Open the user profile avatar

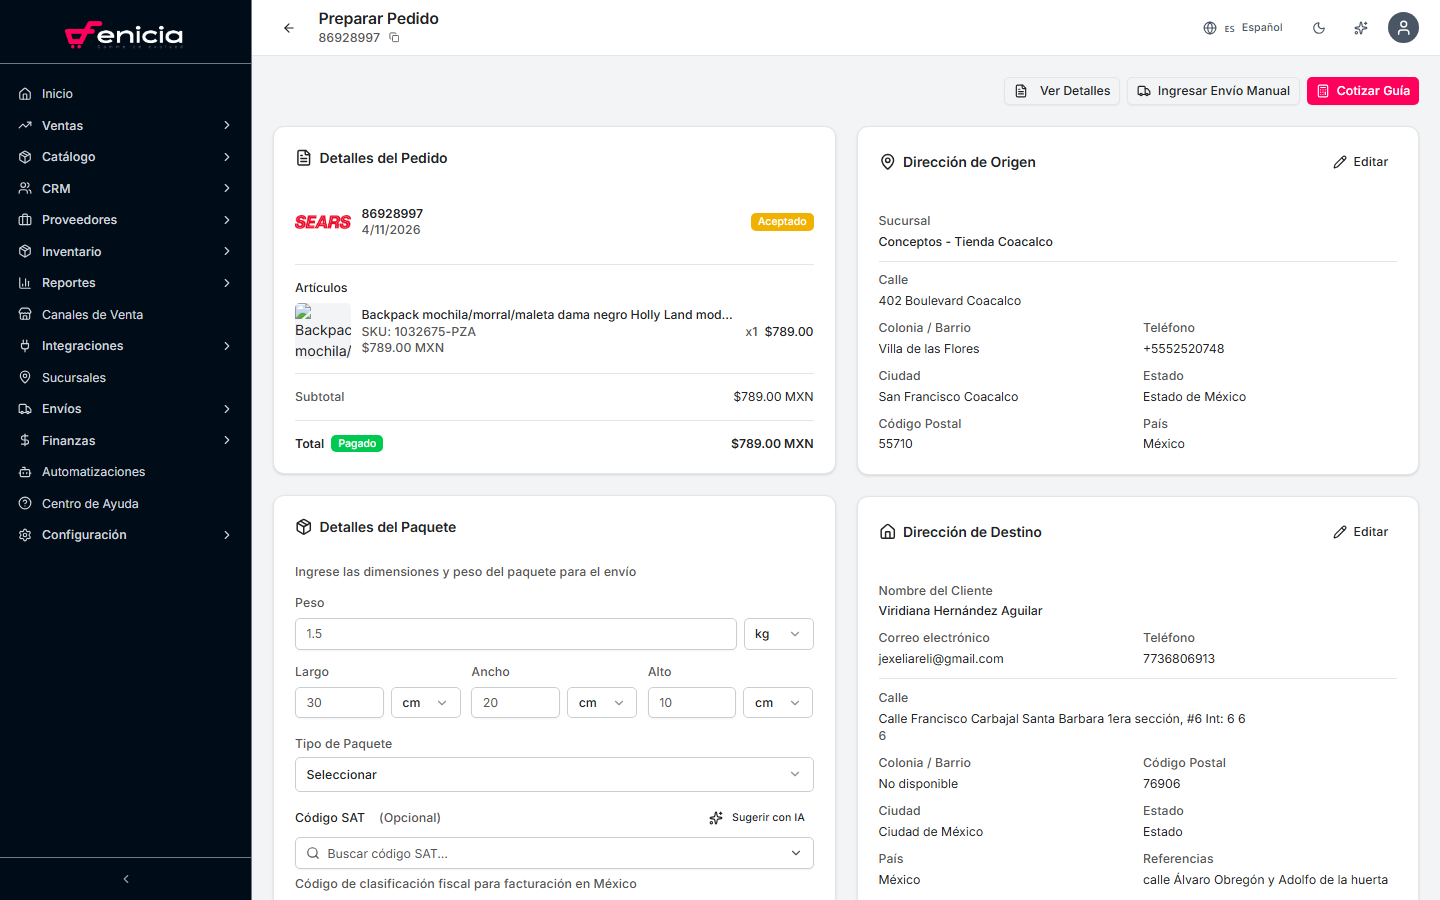click(1403, 28)
